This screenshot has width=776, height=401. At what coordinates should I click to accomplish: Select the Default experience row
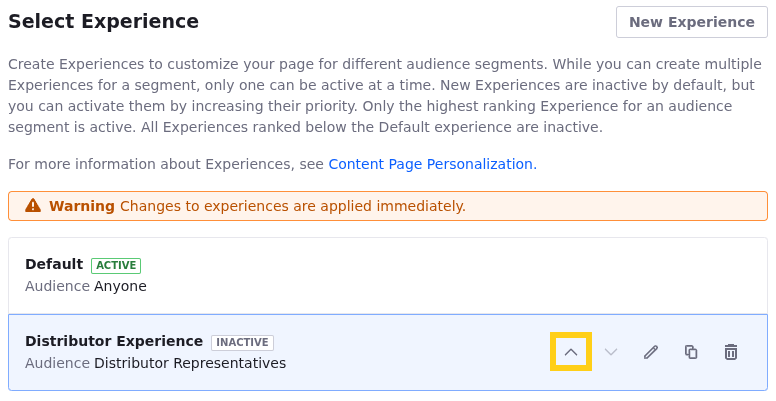[x=400, y=275]
